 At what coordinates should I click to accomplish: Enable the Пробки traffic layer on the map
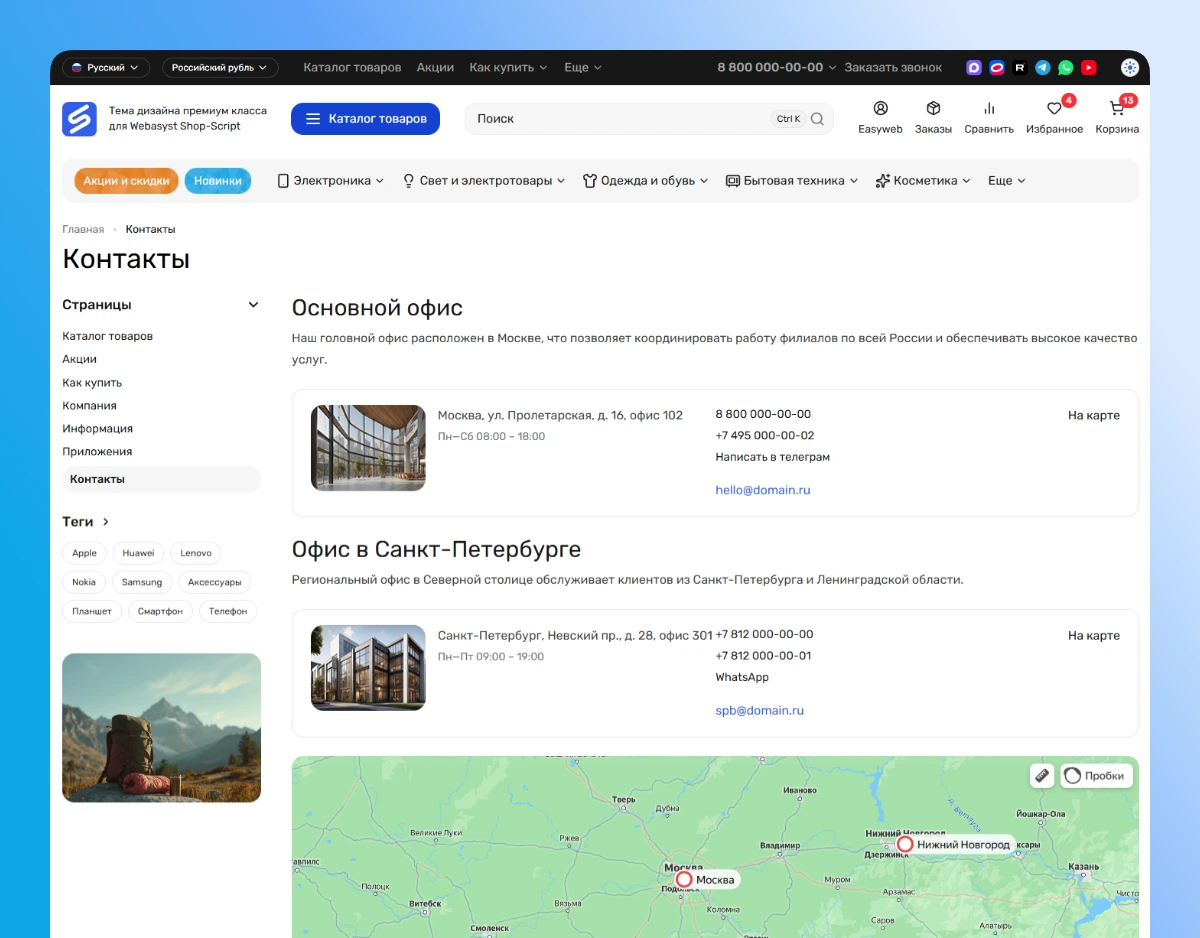tap(1096, 775)
